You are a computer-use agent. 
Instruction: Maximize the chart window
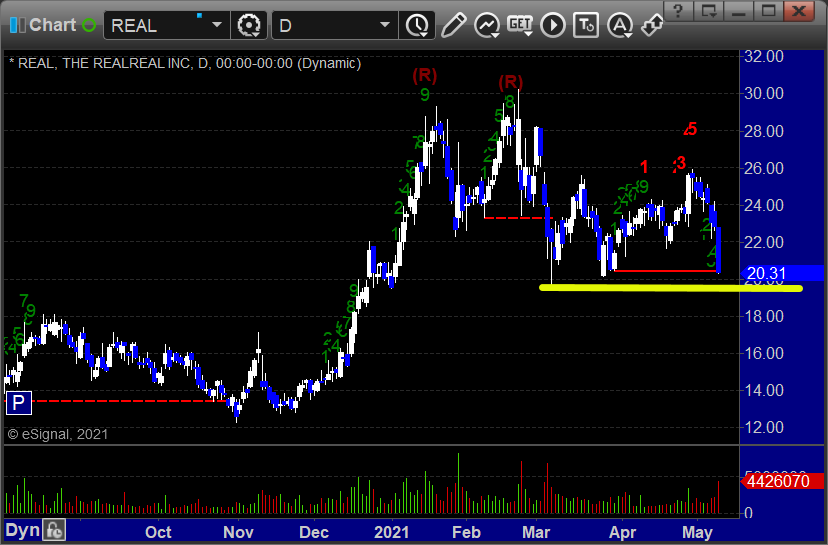coord(768,11)
